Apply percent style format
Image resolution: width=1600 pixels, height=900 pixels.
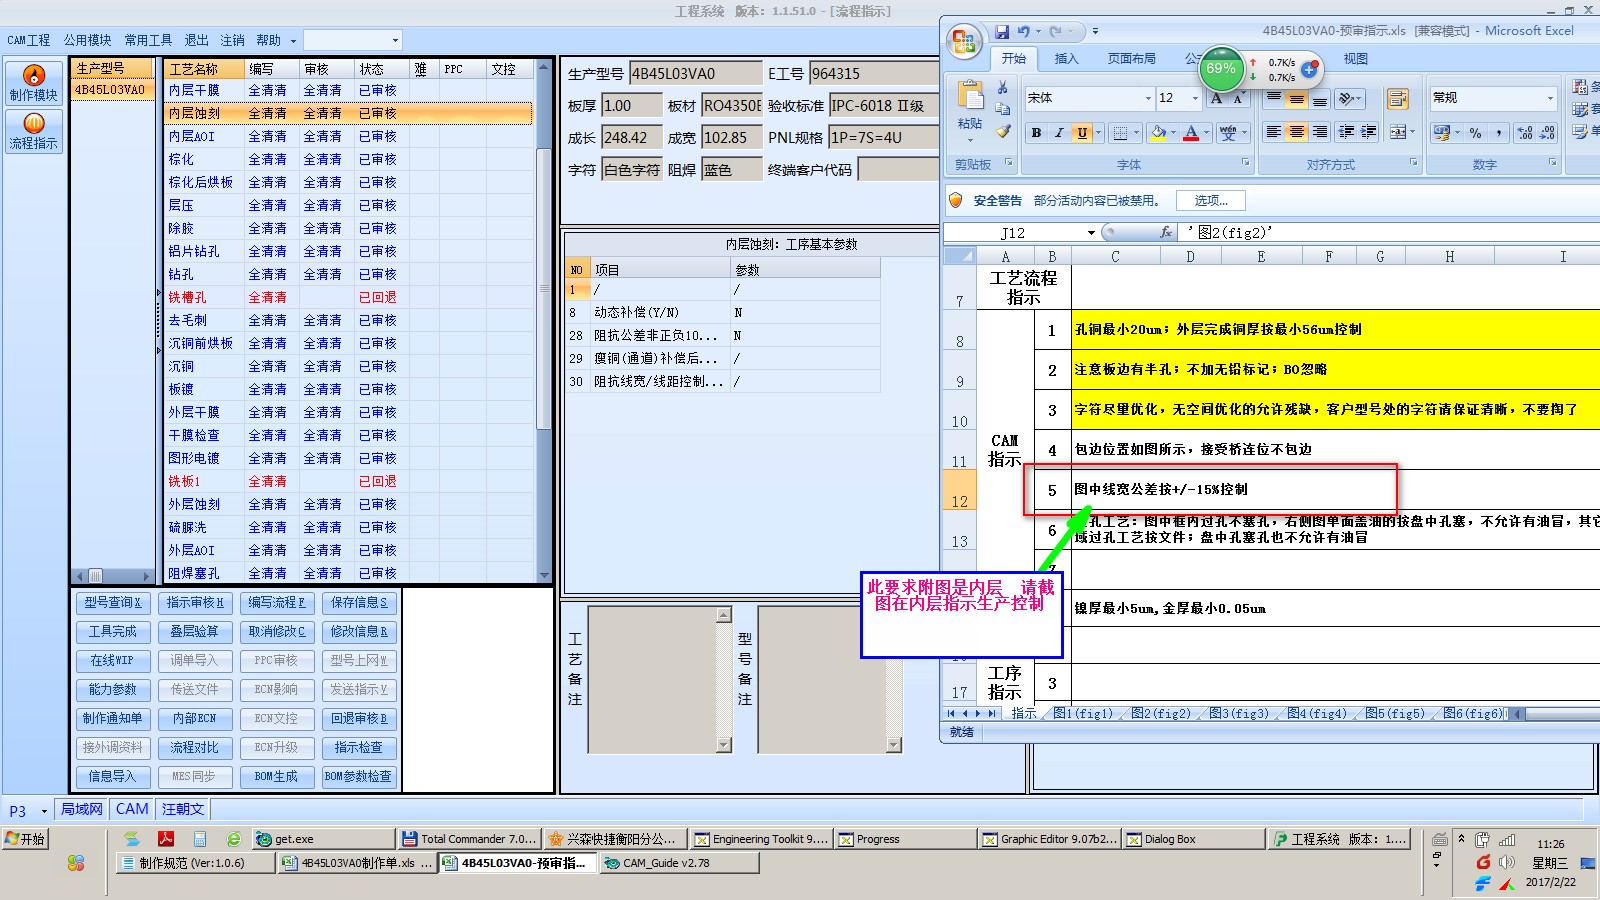1475,133
